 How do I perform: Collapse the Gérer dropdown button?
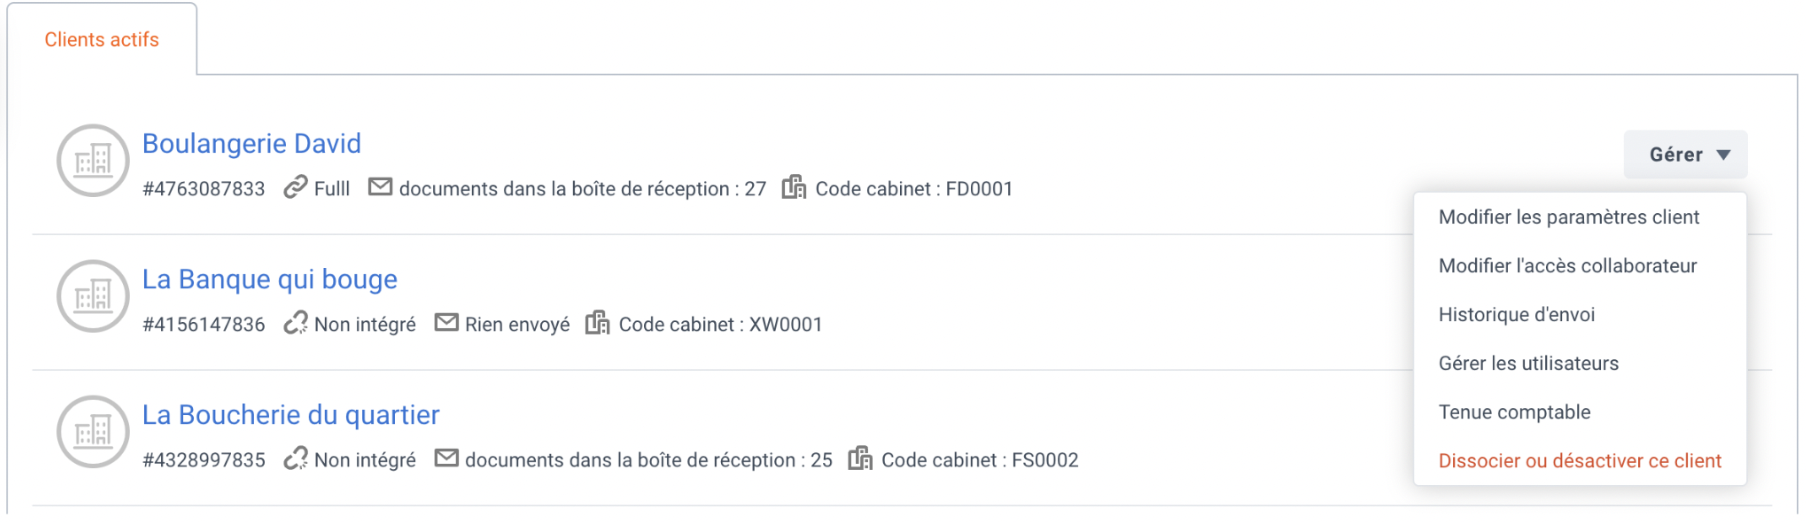pos(1685,155)
